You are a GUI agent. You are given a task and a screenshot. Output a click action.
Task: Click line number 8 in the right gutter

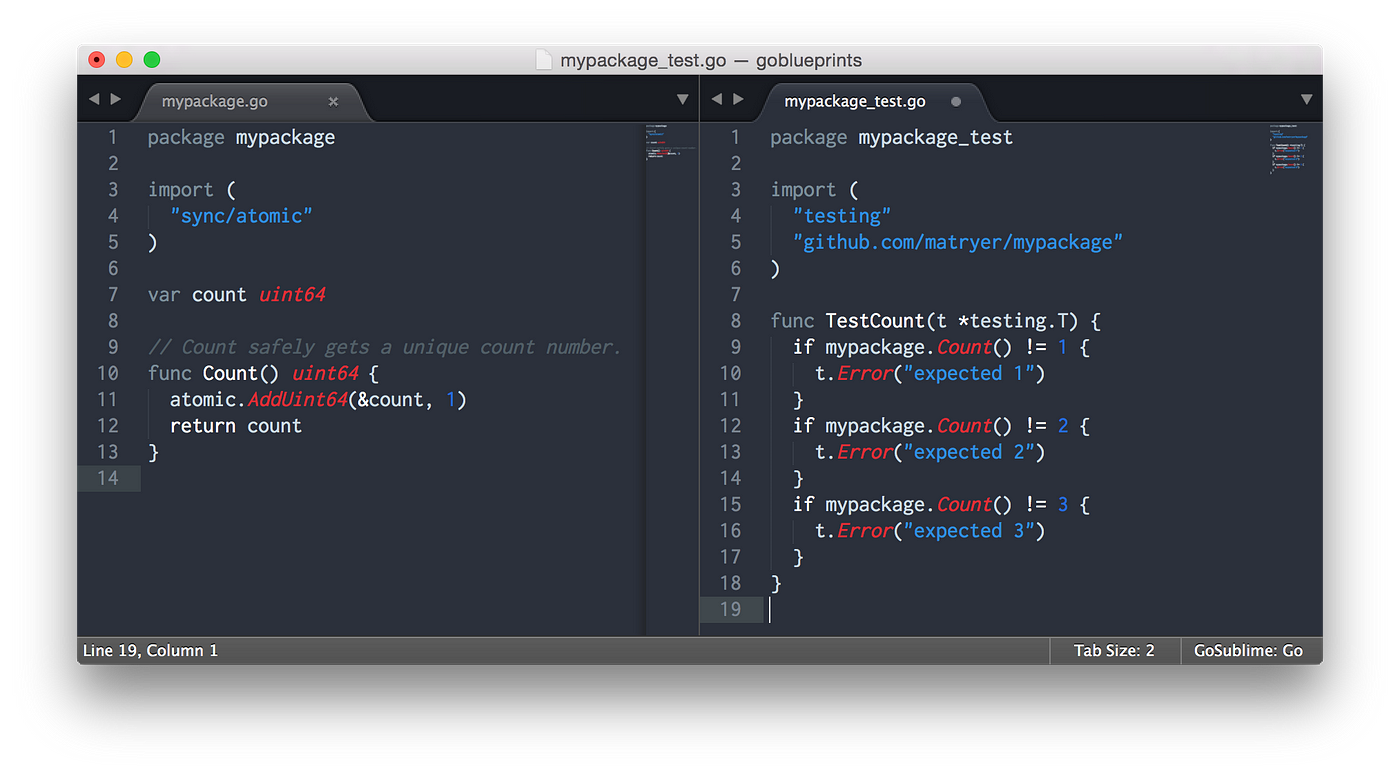(736, 321)
